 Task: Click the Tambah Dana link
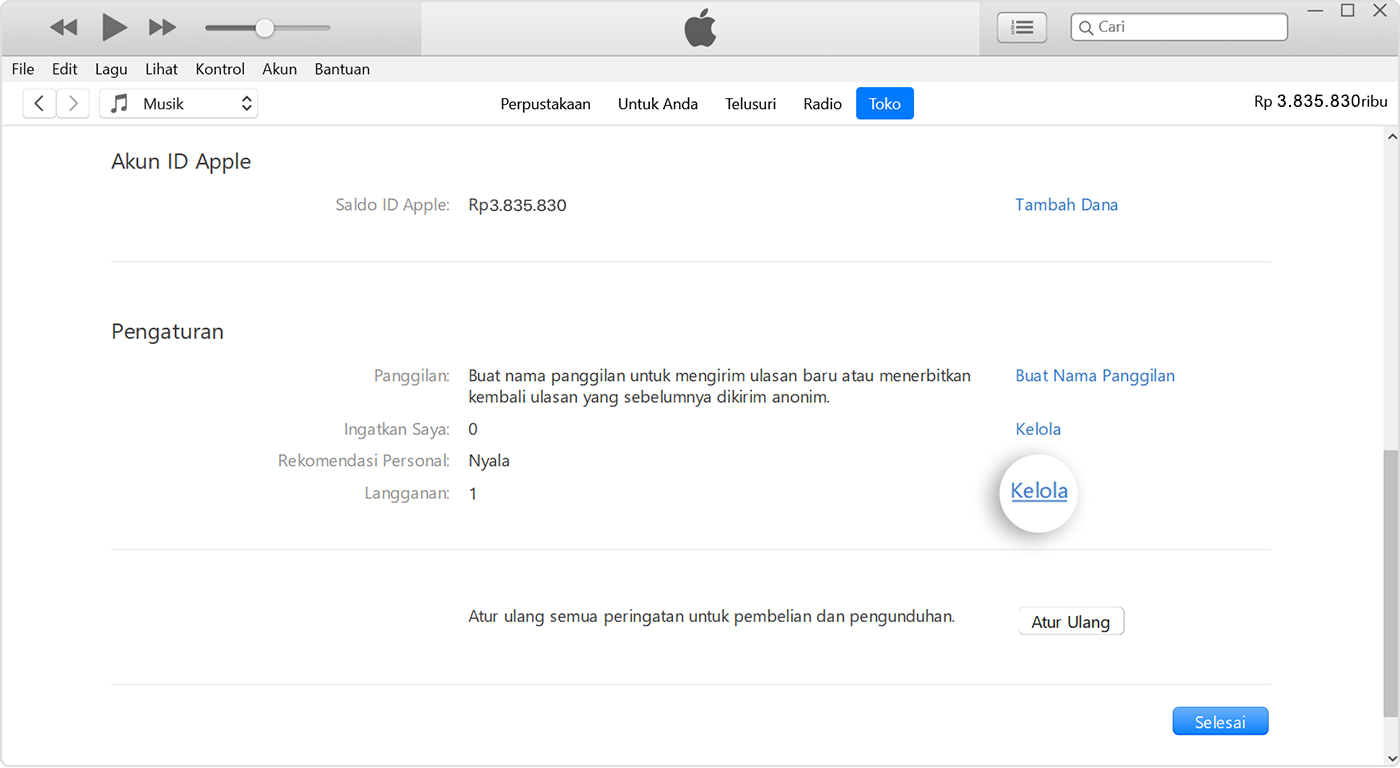[x=1067, y=205]
